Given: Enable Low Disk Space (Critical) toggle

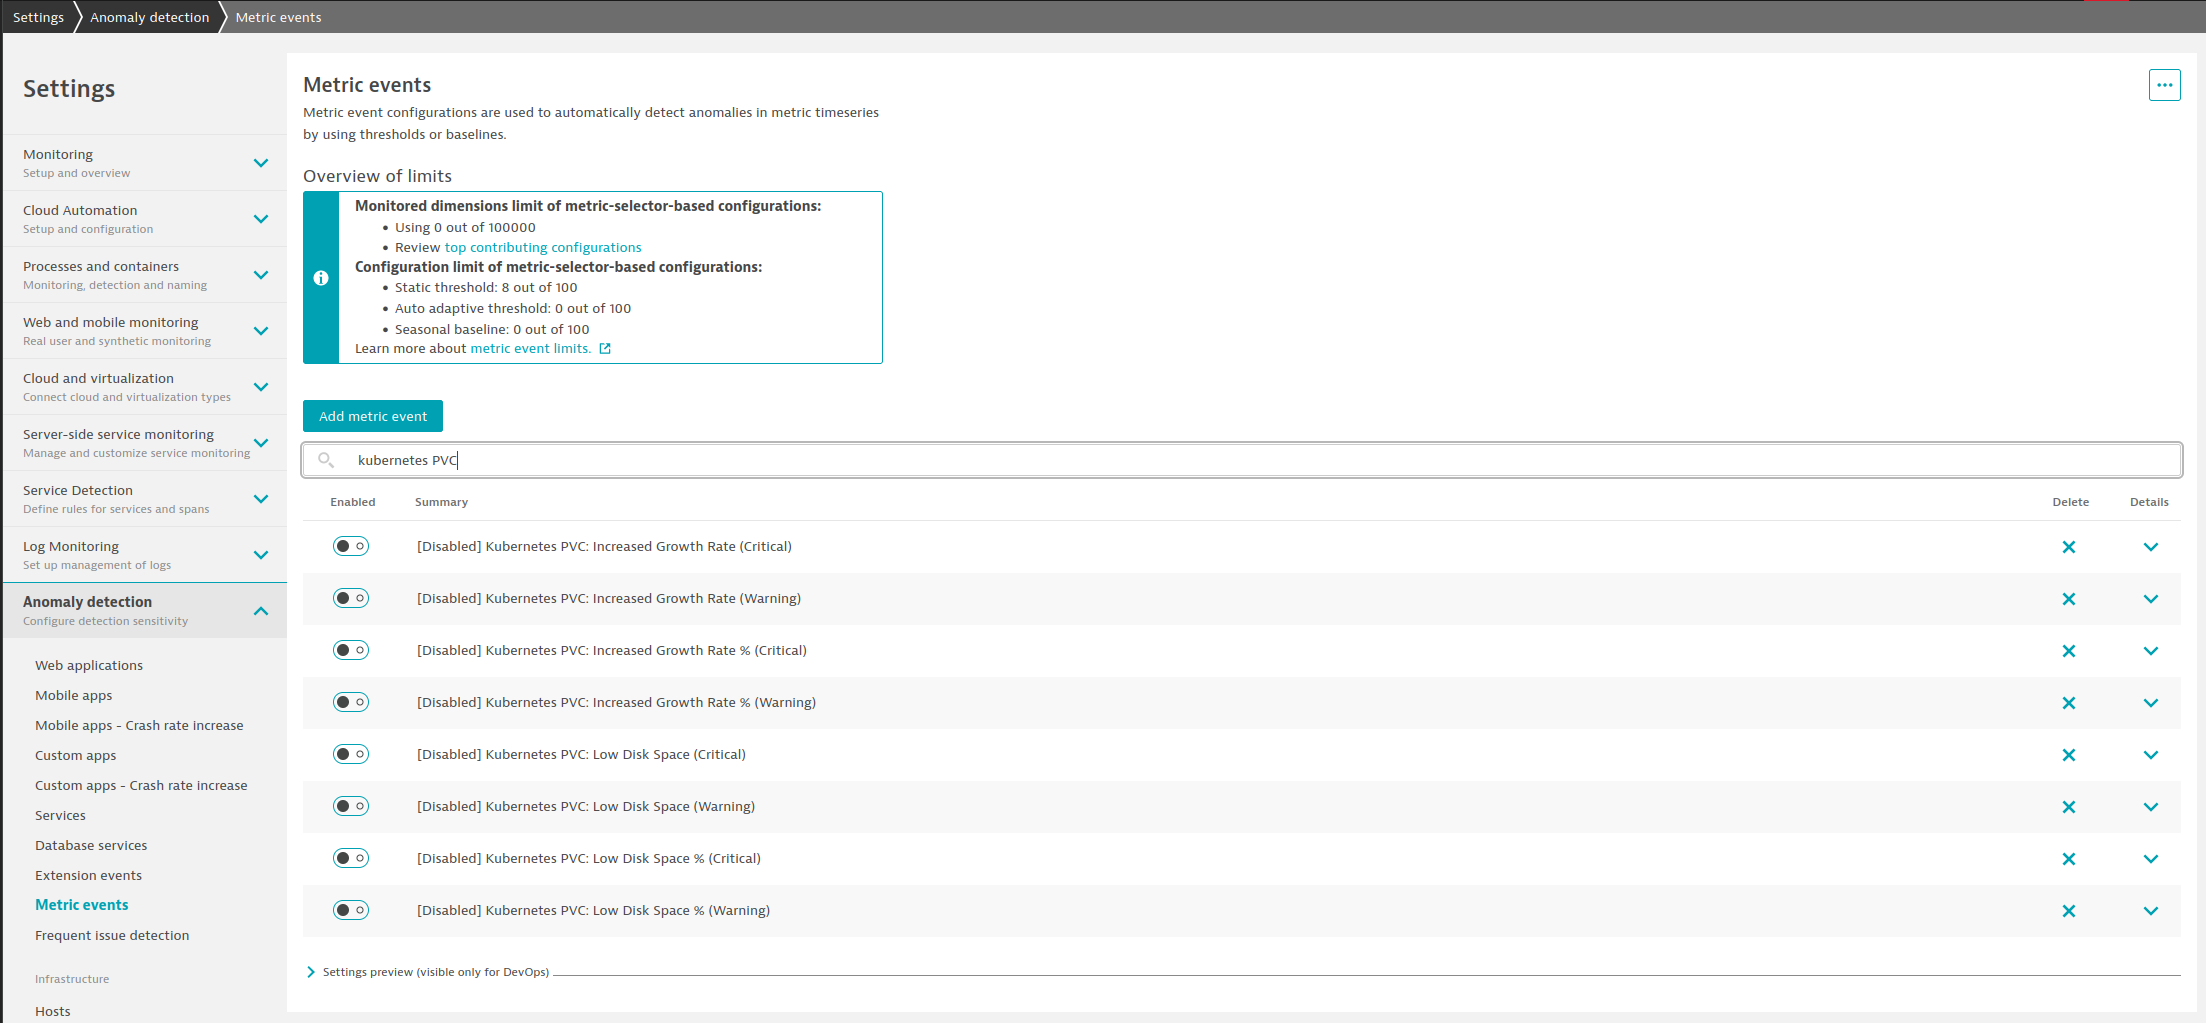Looking at the screenshot, I should tap(351, 754).
